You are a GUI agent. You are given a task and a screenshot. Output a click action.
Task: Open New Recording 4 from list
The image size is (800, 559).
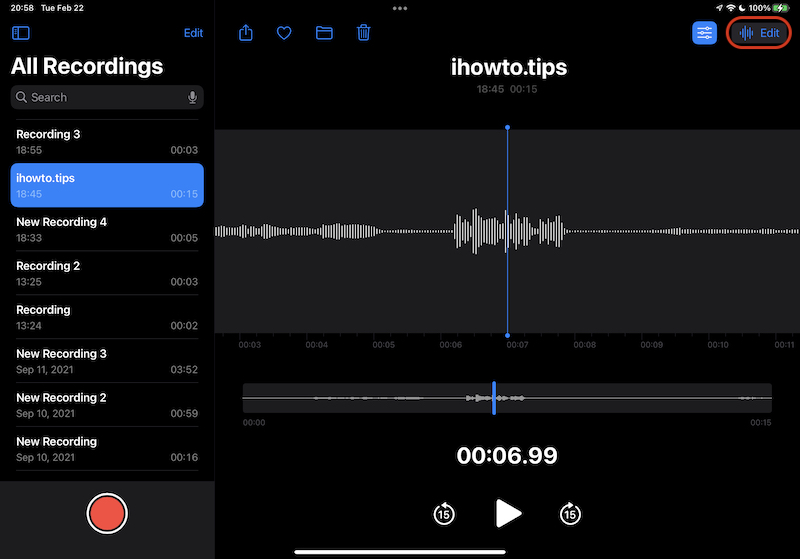[107, 229]
